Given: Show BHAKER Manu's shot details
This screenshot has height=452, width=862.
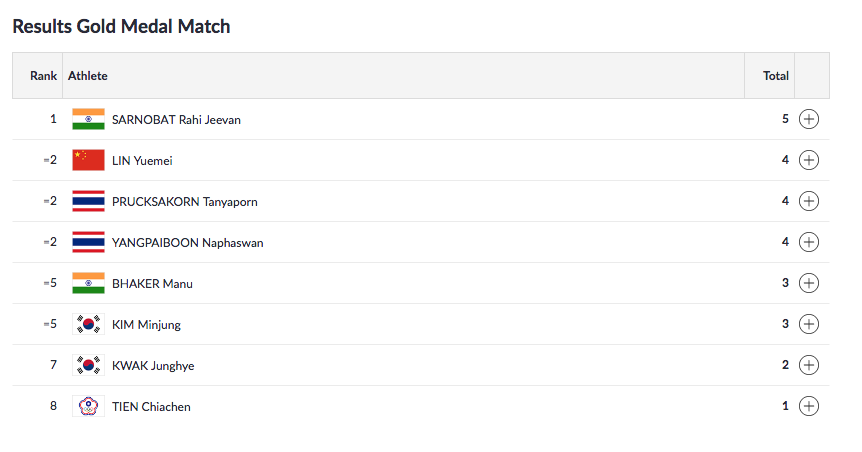Looking at the screenshot, I should (x=809, y=283).
